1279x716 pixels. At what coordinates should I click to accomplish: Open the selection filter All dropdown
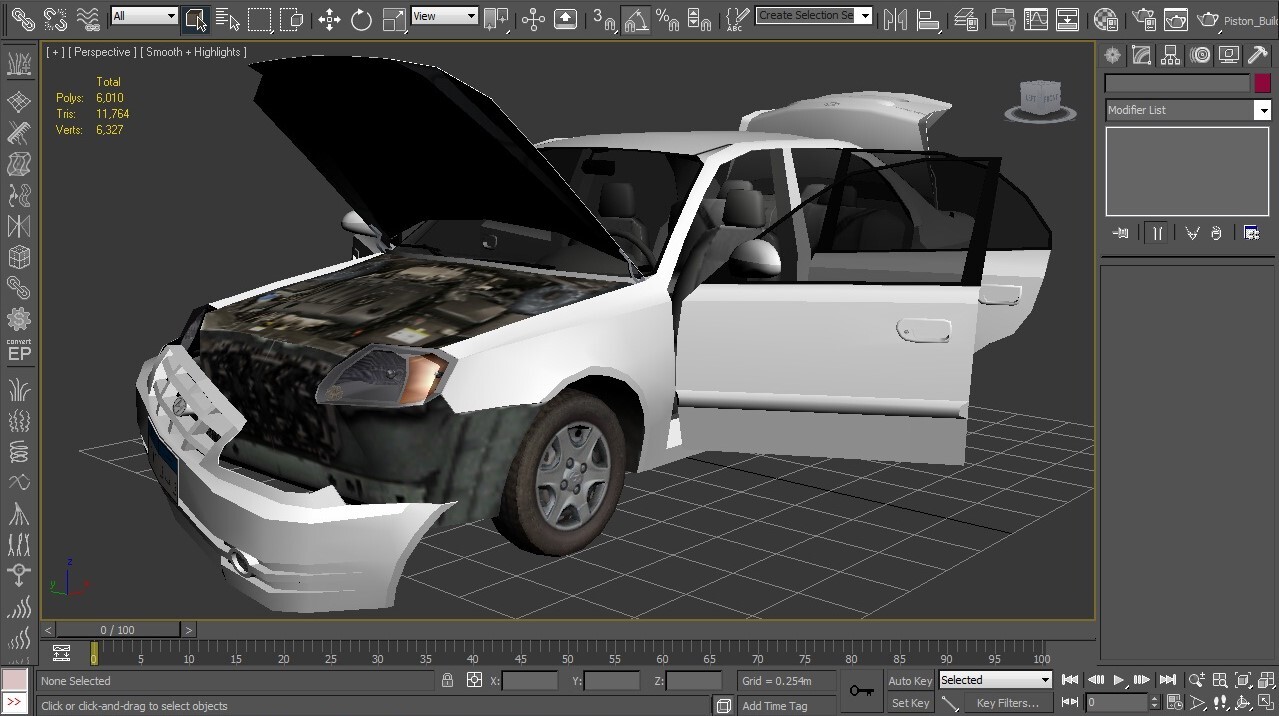pos(144,15)
